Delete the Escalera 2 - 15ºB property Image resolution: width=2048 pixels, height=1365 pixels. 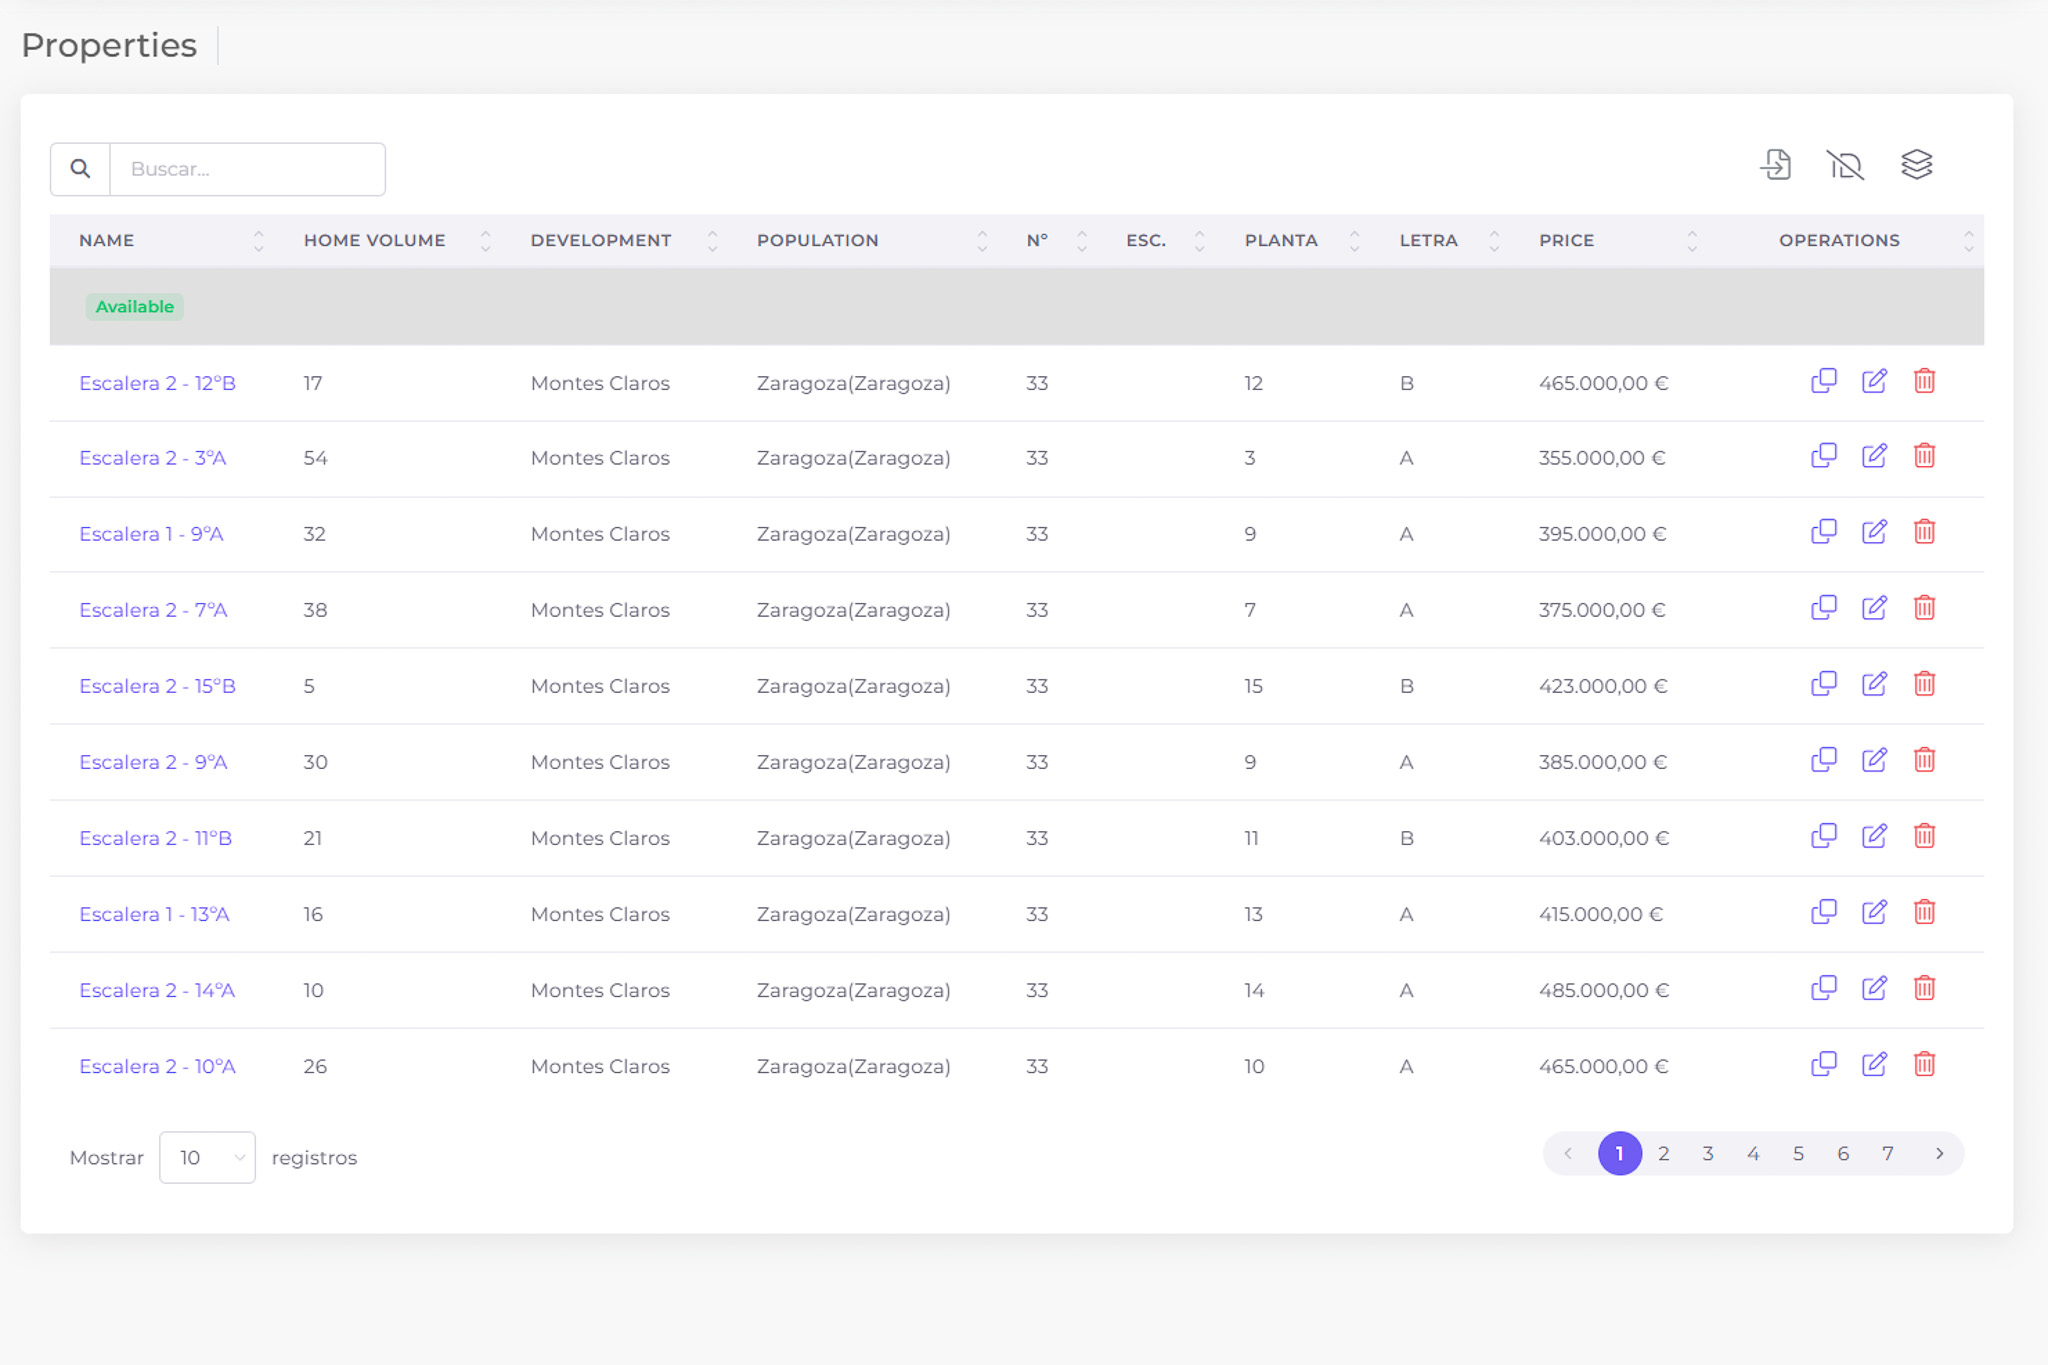pyautogui.click(x=1924, y=684)
